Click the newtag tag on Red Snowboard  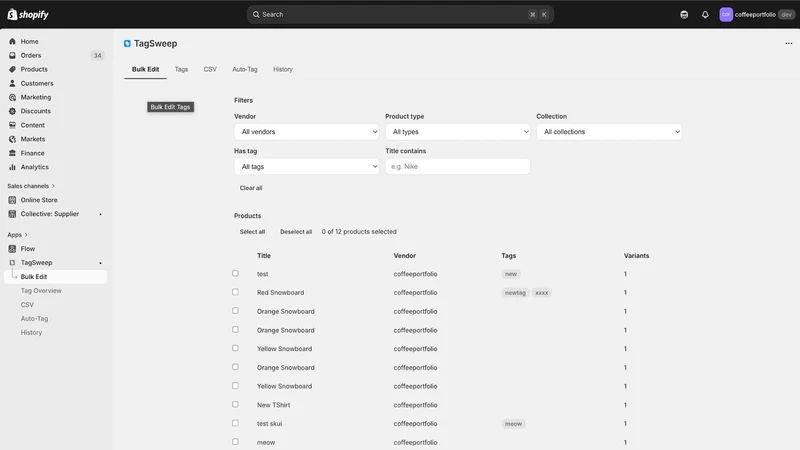pos(515,293)
